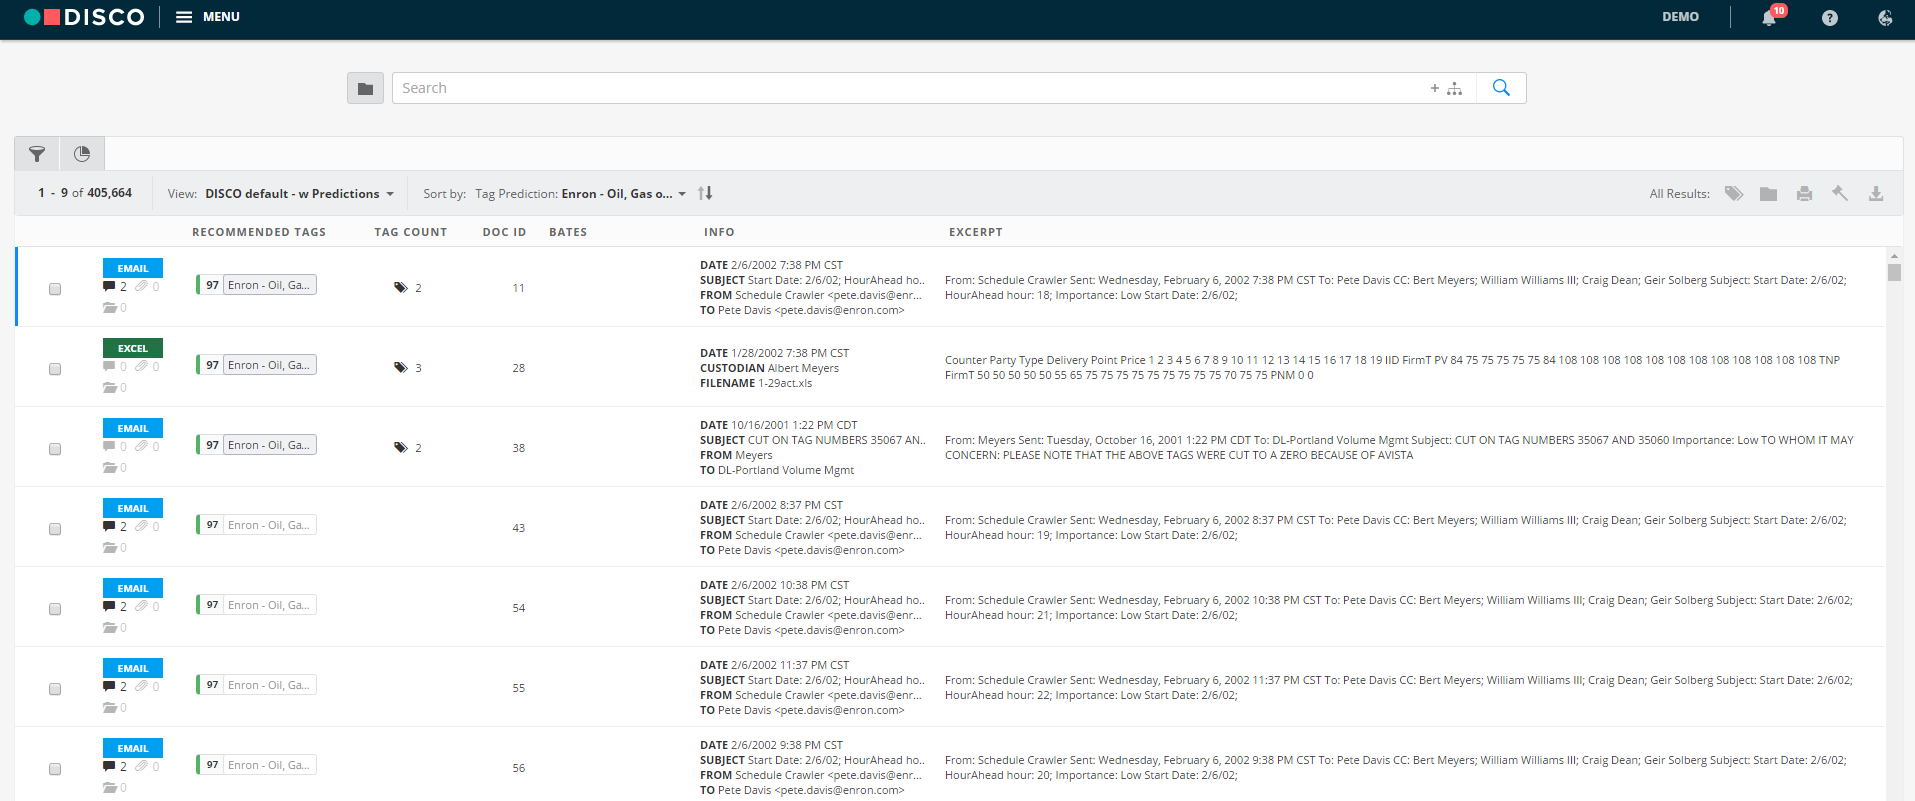Open the search builder hierarchy icon
This screenshot has width=1915, height=801.
pos(1454,88)
